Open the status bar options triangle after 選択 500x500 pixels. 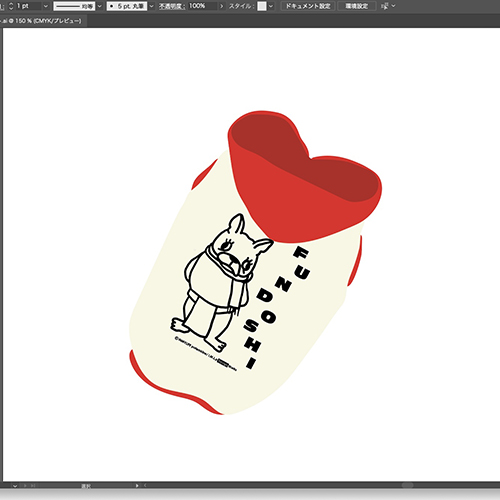(137, 486)
